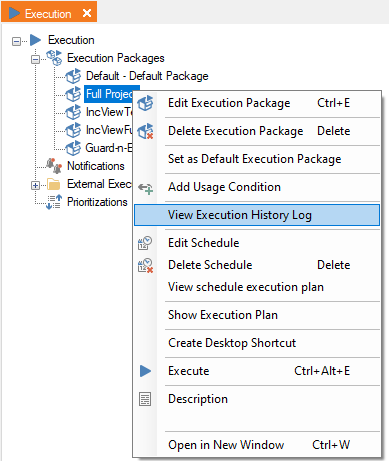
Task: Click the Description document icon
Action: (x=145, y=399)
